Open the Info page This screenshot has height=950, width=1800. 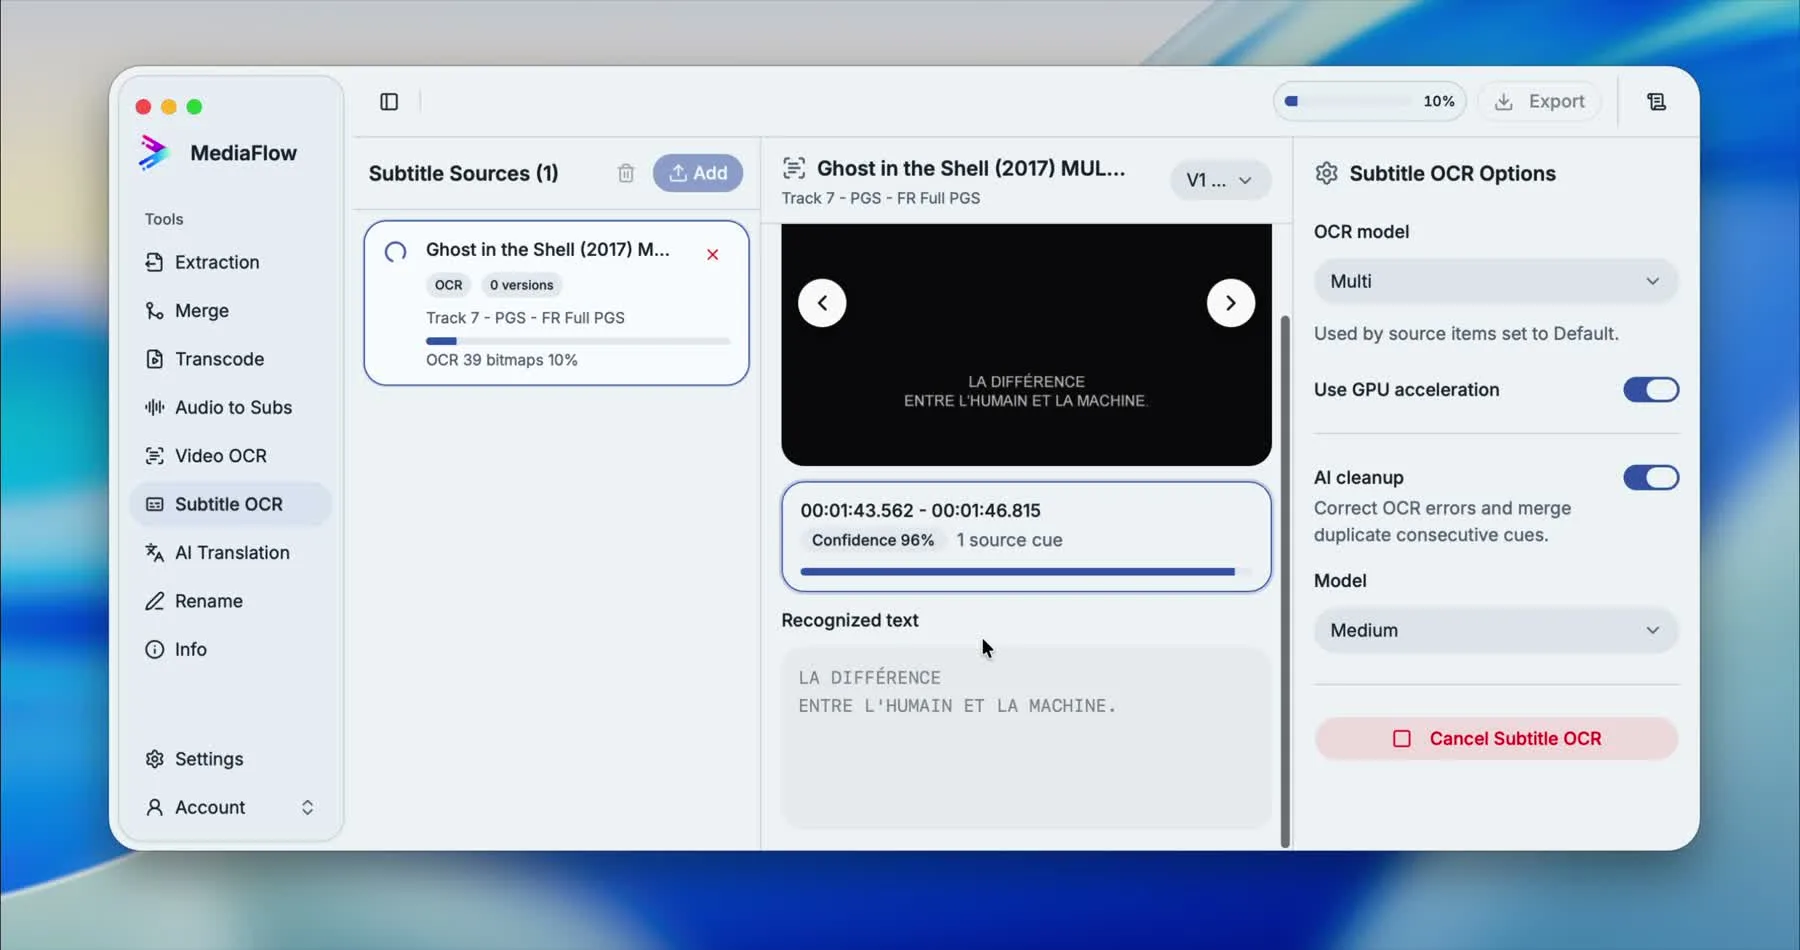230,649
